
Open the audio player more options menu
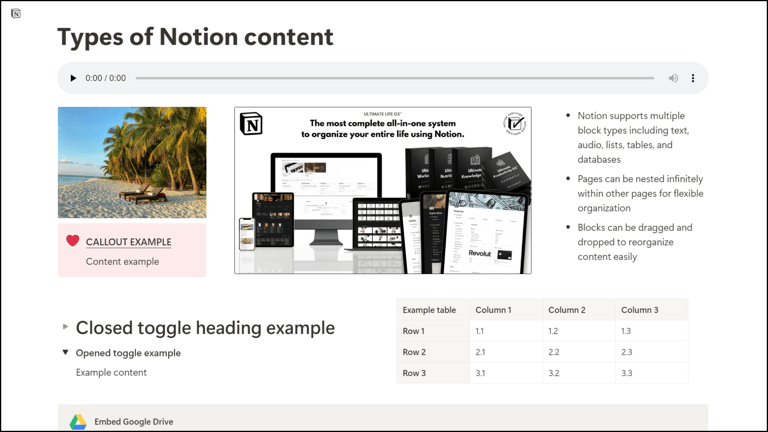(x=693, y=78)
